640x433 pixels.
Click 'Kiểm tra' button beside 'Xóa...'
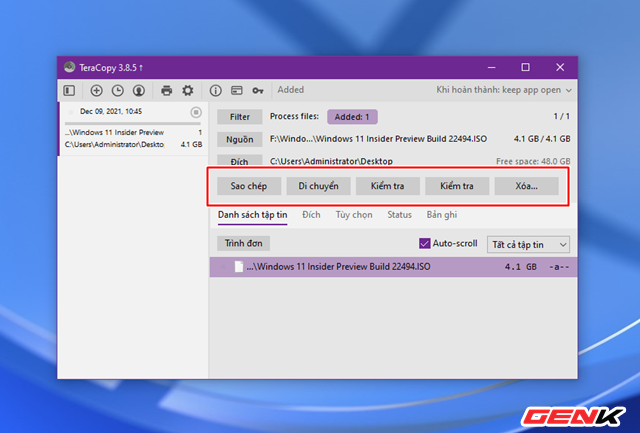[457, 186]
